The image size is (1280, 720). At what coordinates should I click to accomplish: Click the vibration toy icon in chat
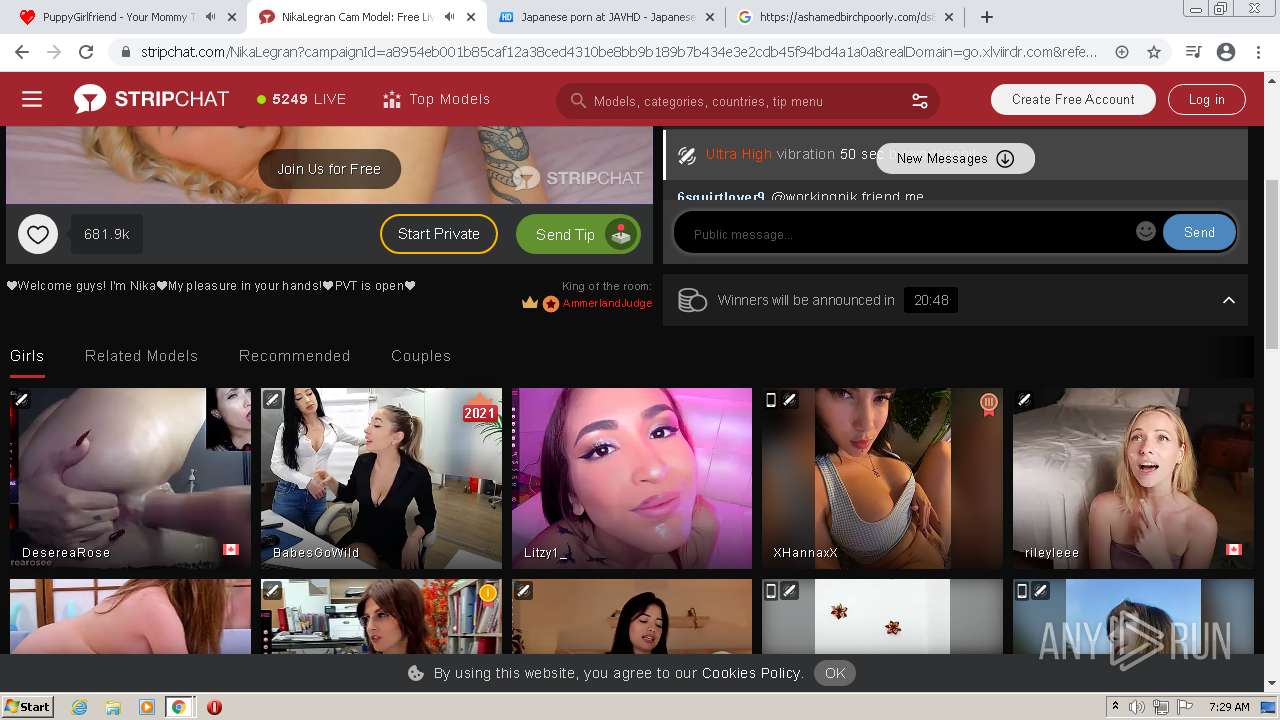(x=687, y=155)
